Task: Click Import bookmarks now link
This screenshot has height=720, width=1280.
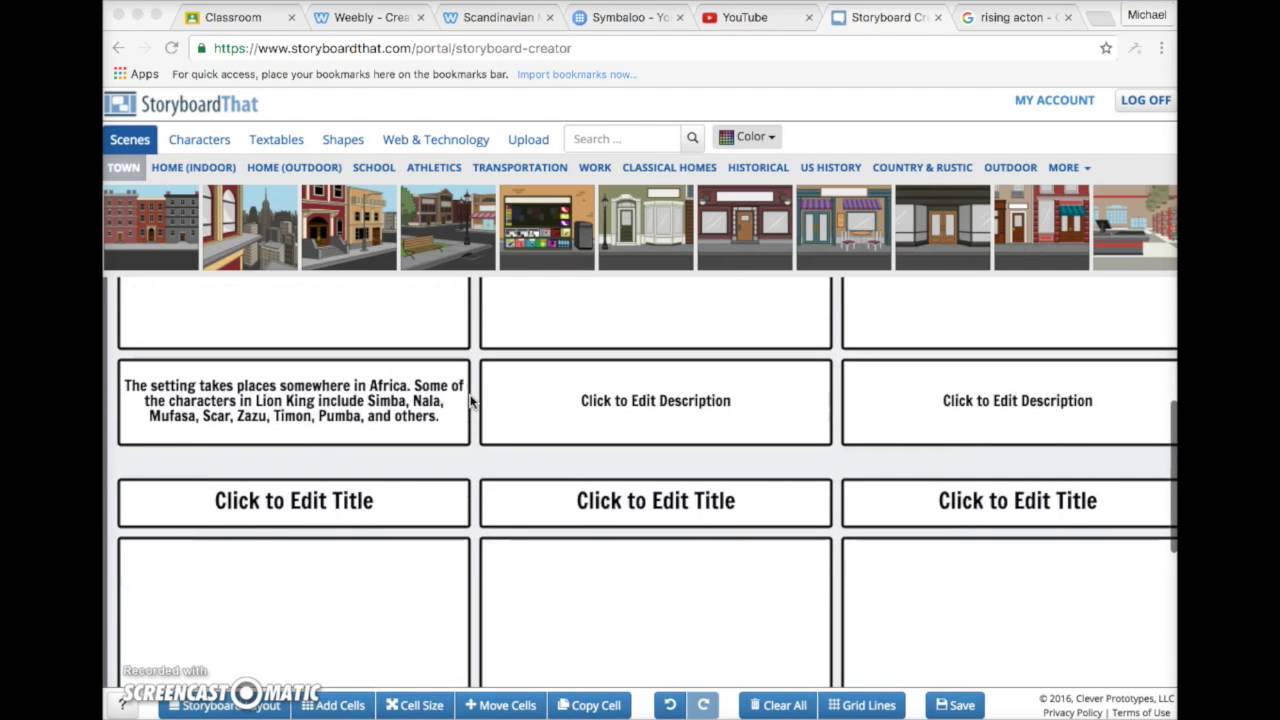Action: tap(576, 74)
